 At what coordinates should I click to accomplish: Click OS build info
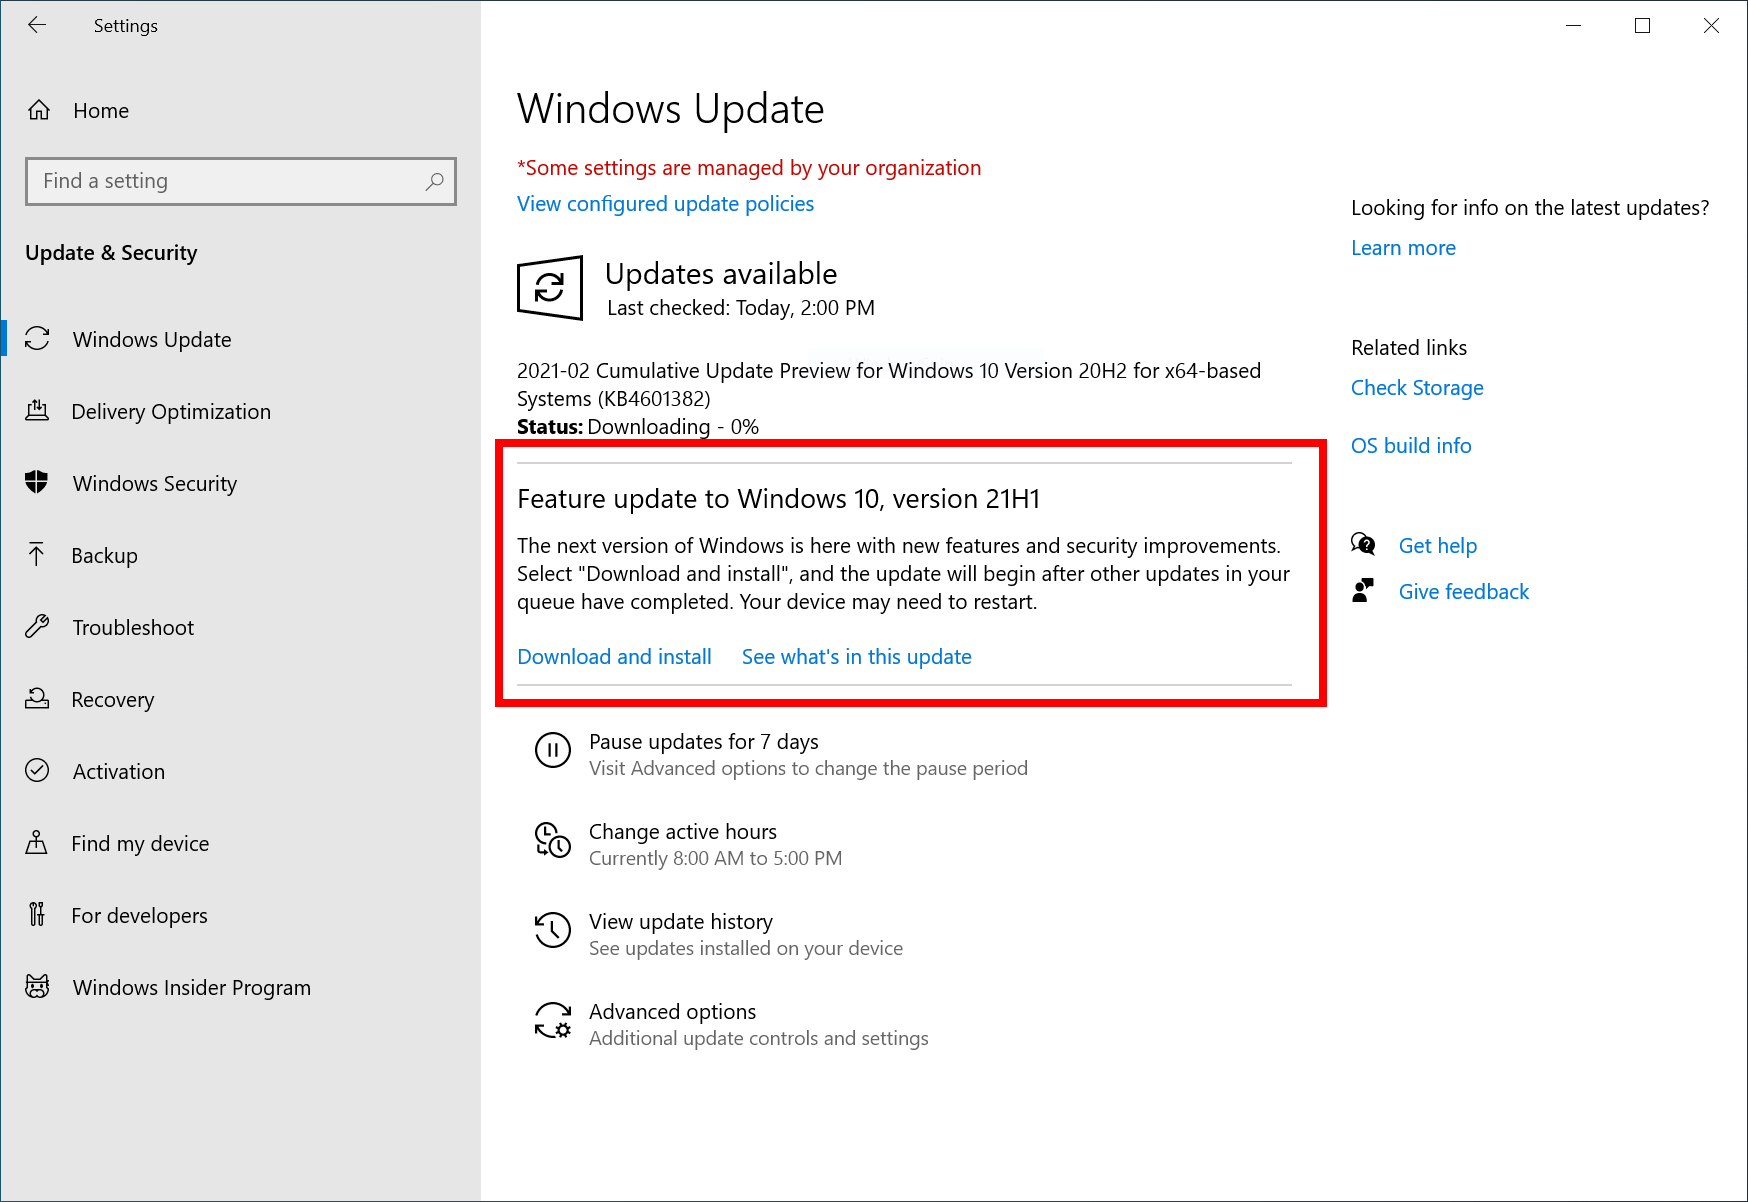point(1411,445)
